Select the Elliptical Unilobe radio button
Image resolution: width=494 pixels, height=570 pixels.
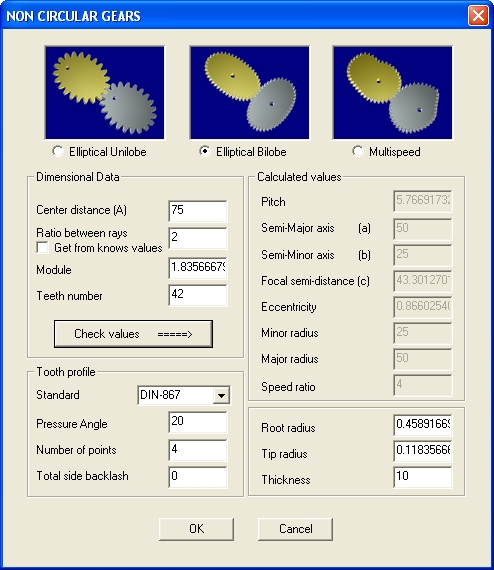57,151
